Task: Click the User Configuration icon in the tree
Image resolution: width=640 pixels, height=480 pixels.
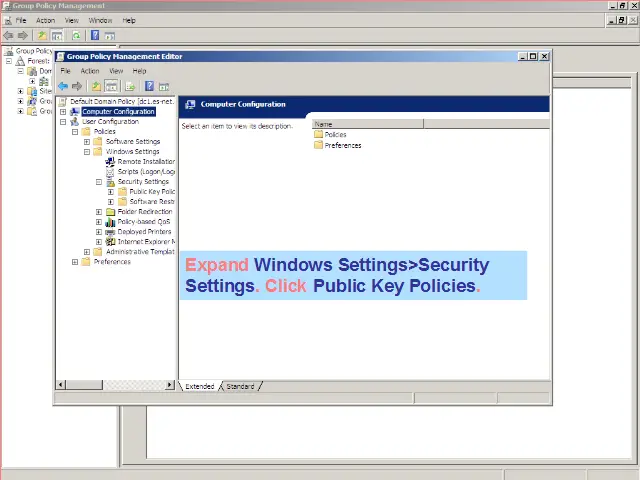Action: [x=74, y=122]
